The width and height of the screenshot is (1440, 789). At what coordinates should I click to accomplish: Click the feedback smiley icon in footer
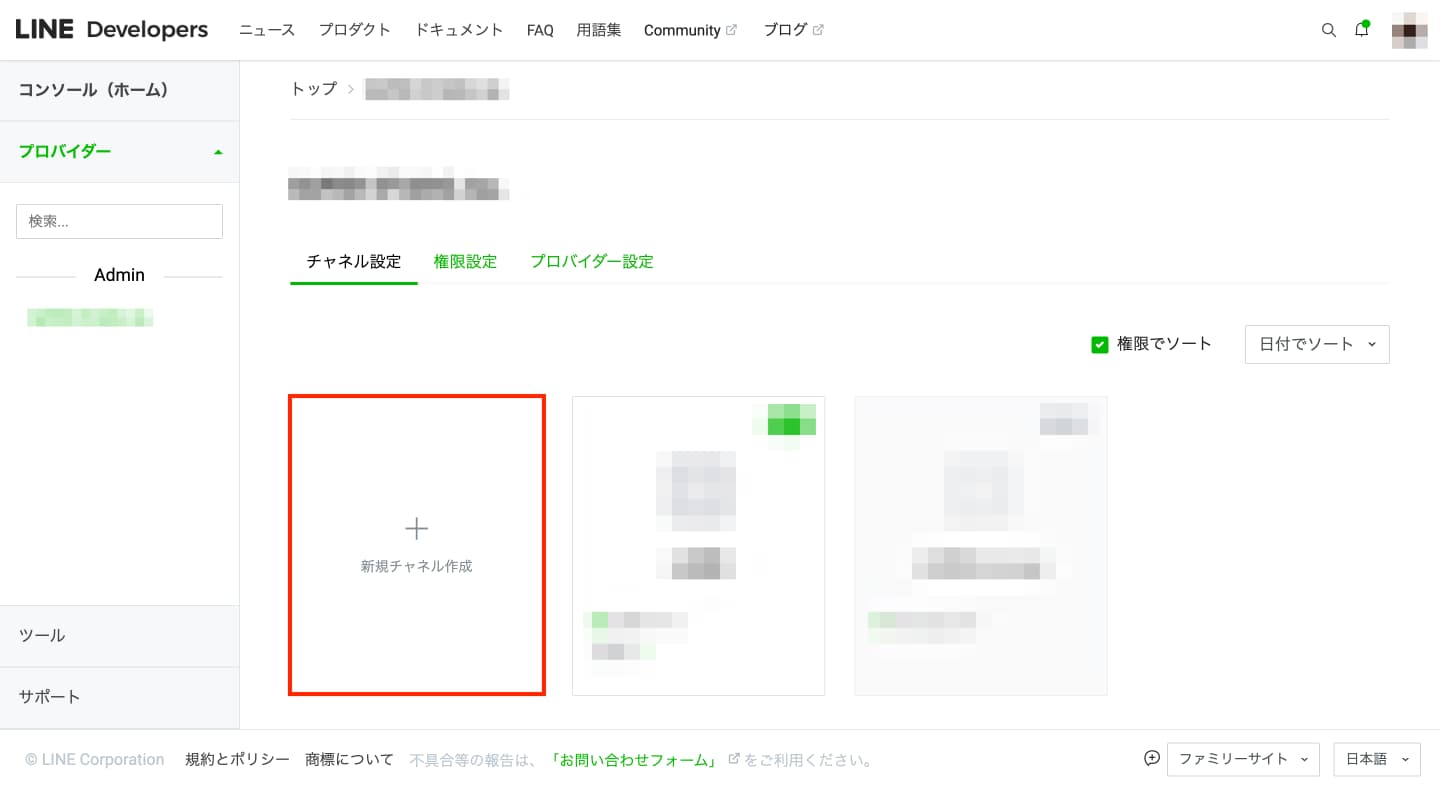pos(1151,758)
